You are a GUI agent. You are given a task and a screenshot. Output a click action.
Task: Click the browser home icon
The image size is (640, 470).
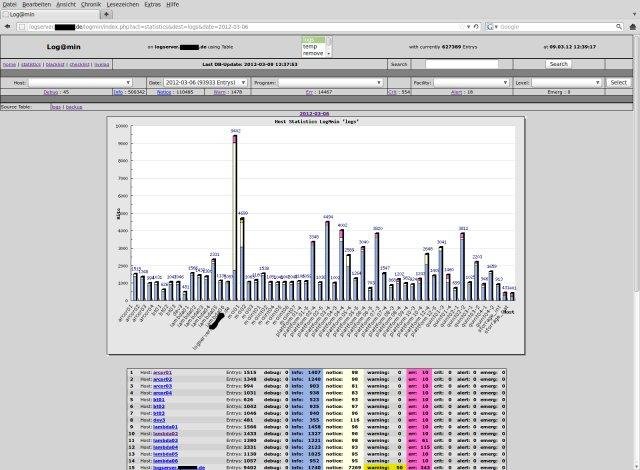(630, 26)
